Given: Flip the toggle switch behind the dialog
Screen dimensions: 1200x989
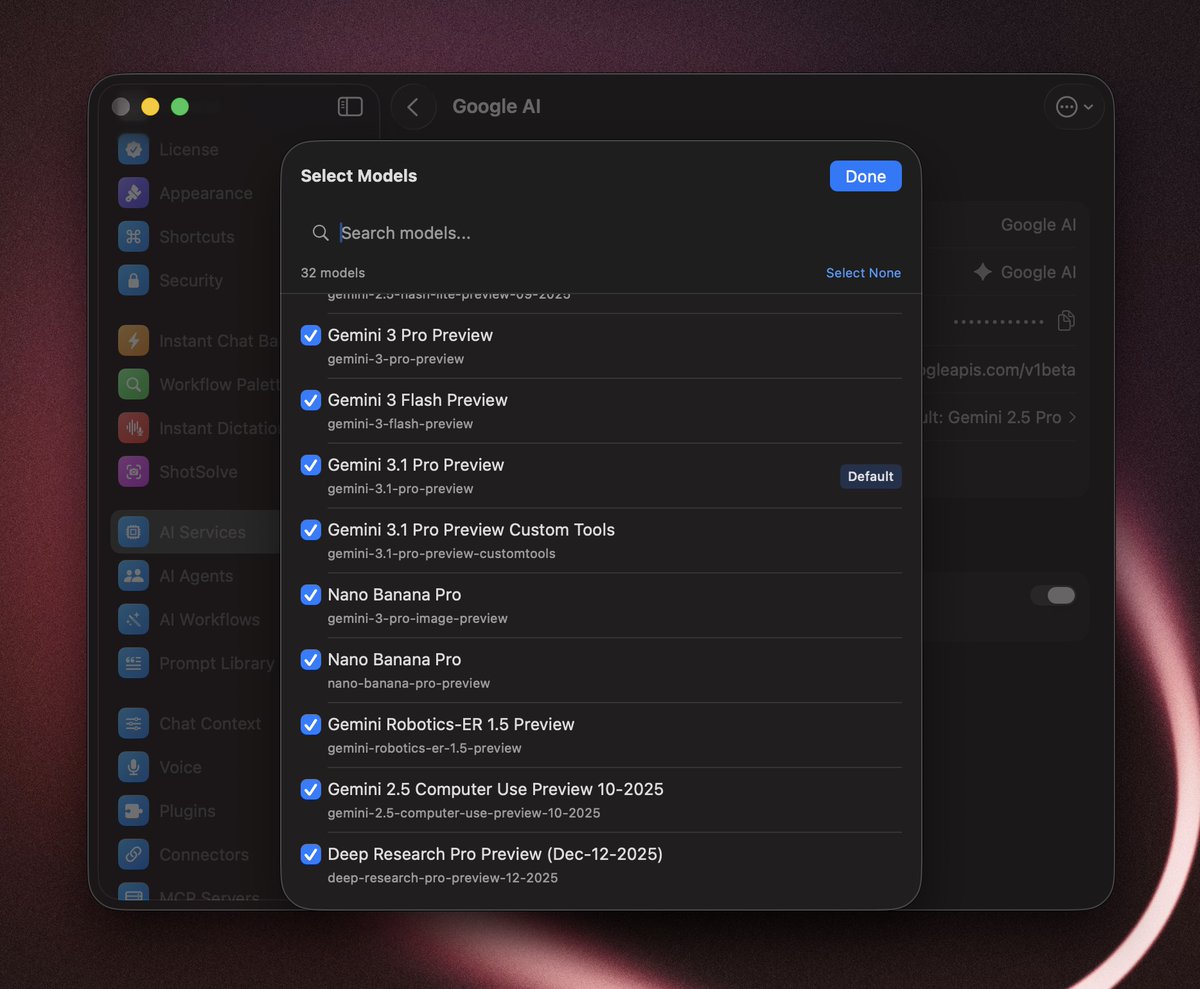Looking at the screenshot, I should [1053, 595].
